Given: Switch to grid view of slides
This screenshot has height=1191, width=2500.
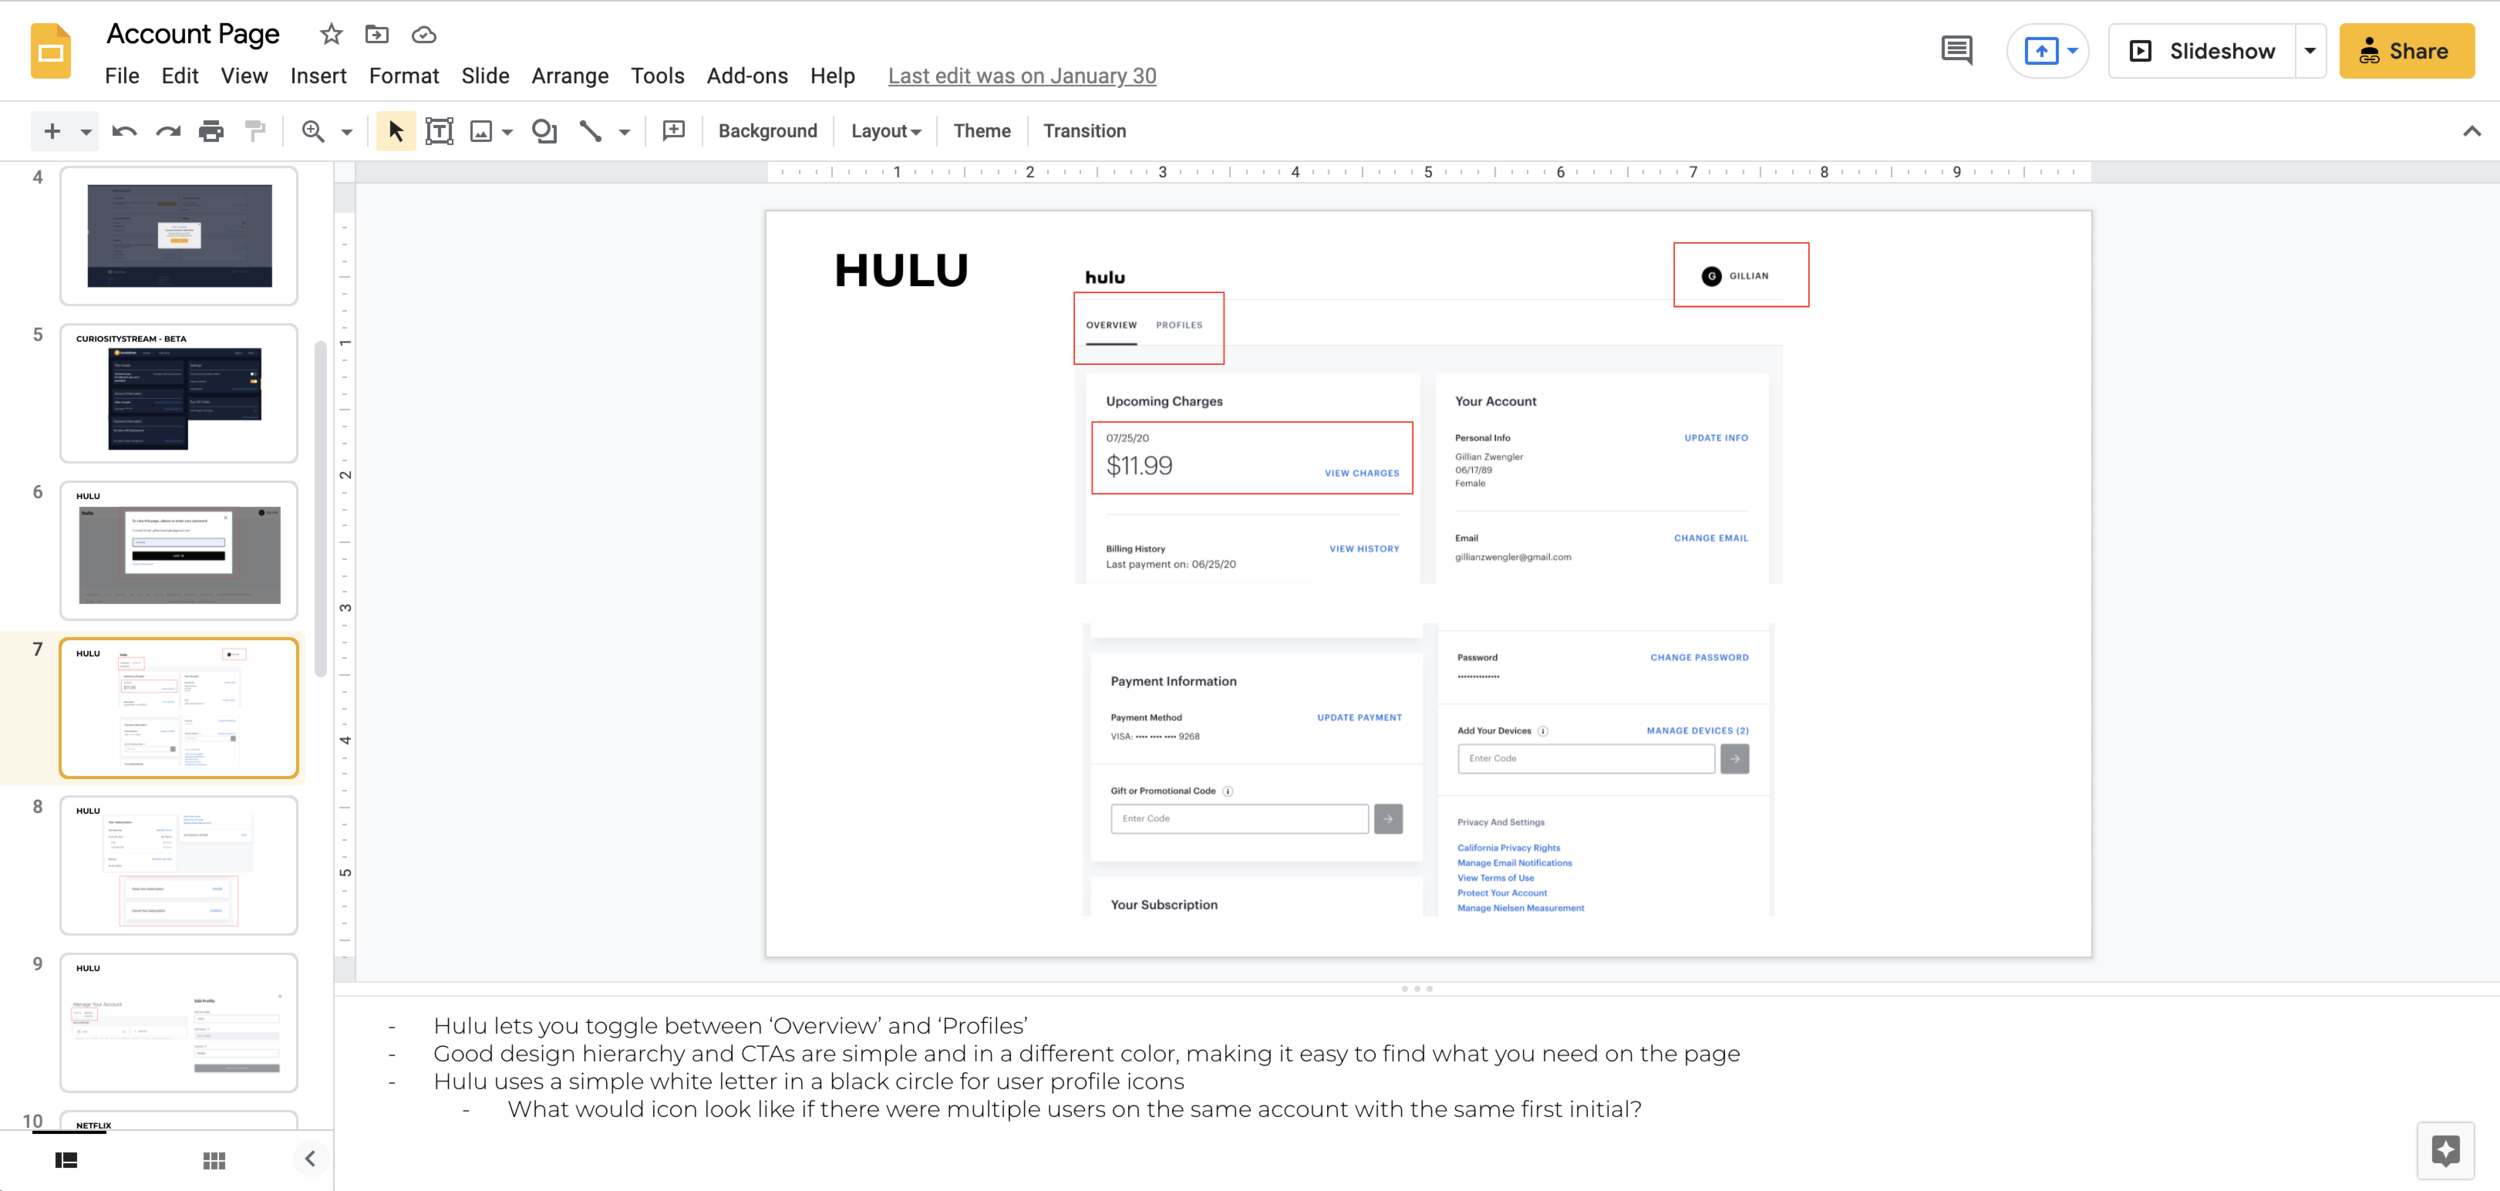Looking at the screenshot, I should tap(214, 1160).
